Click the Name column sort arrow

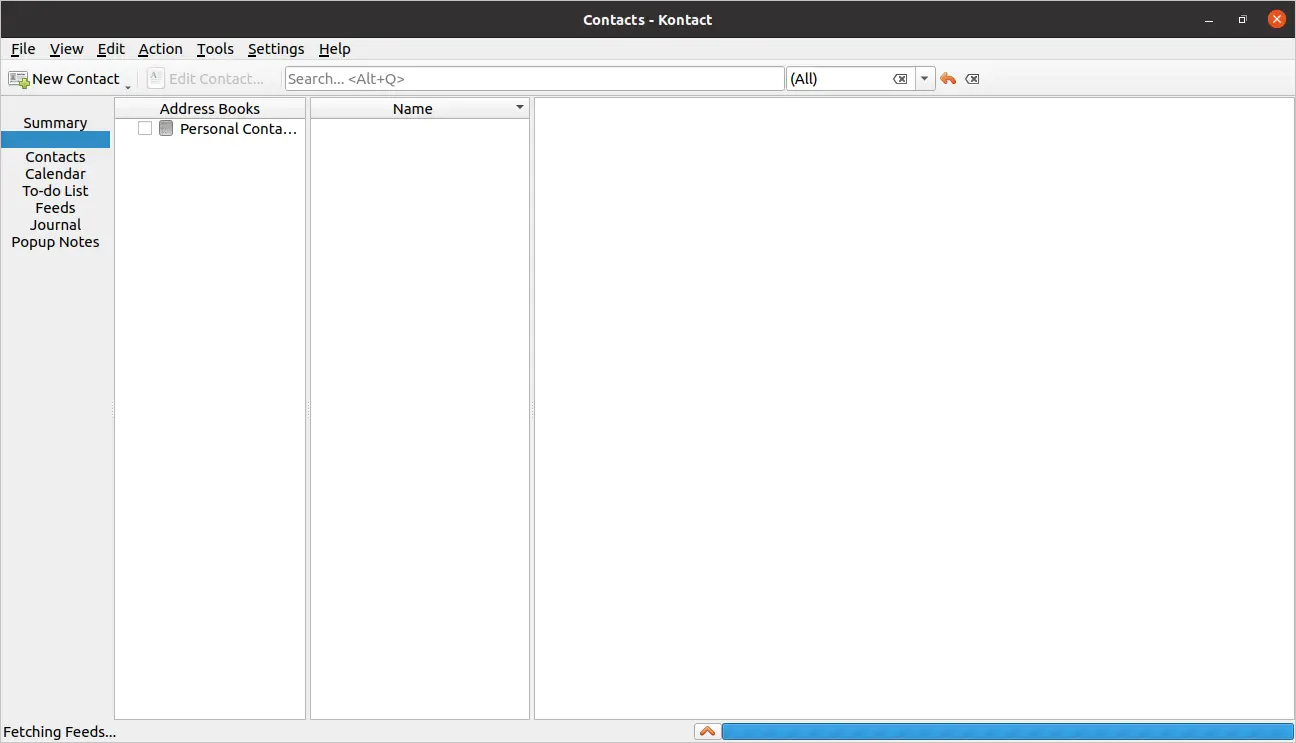(x=519, y=108)
